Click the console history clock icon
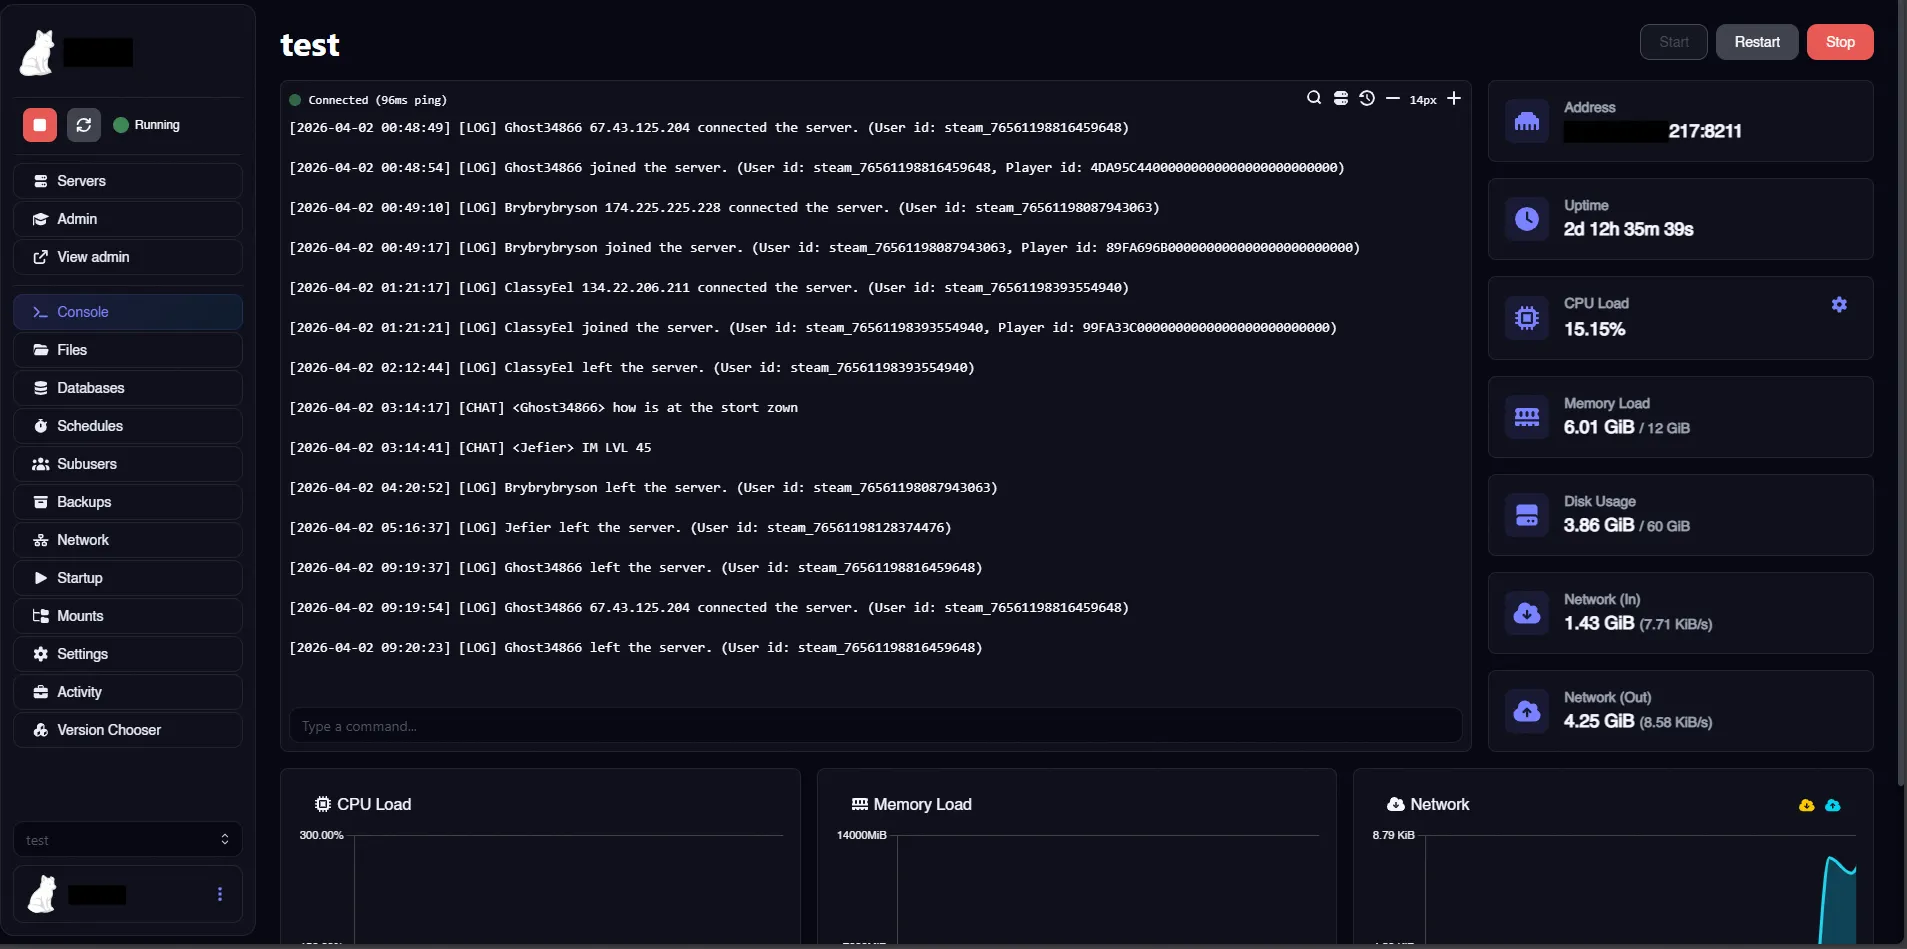The width and height of the screenshot is (1907, 949). tap(1367, 98)
